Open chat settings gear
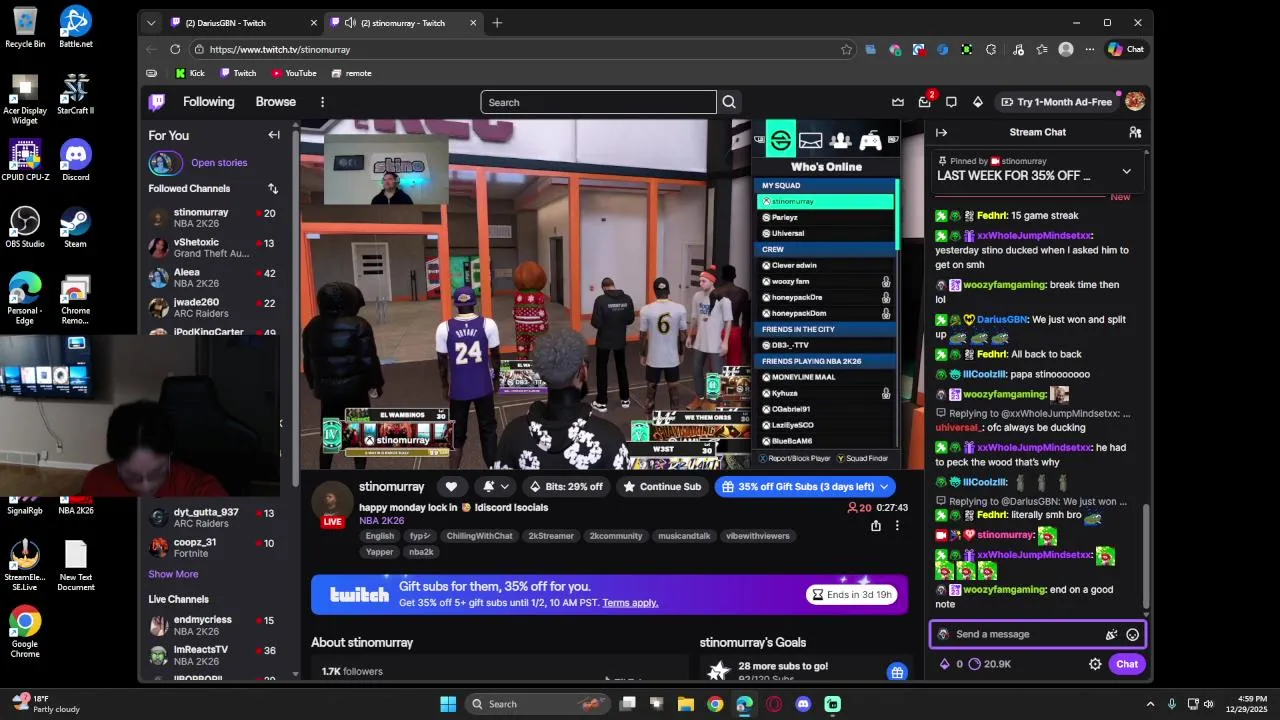The image size is (1280, 720). point(1095,664)
